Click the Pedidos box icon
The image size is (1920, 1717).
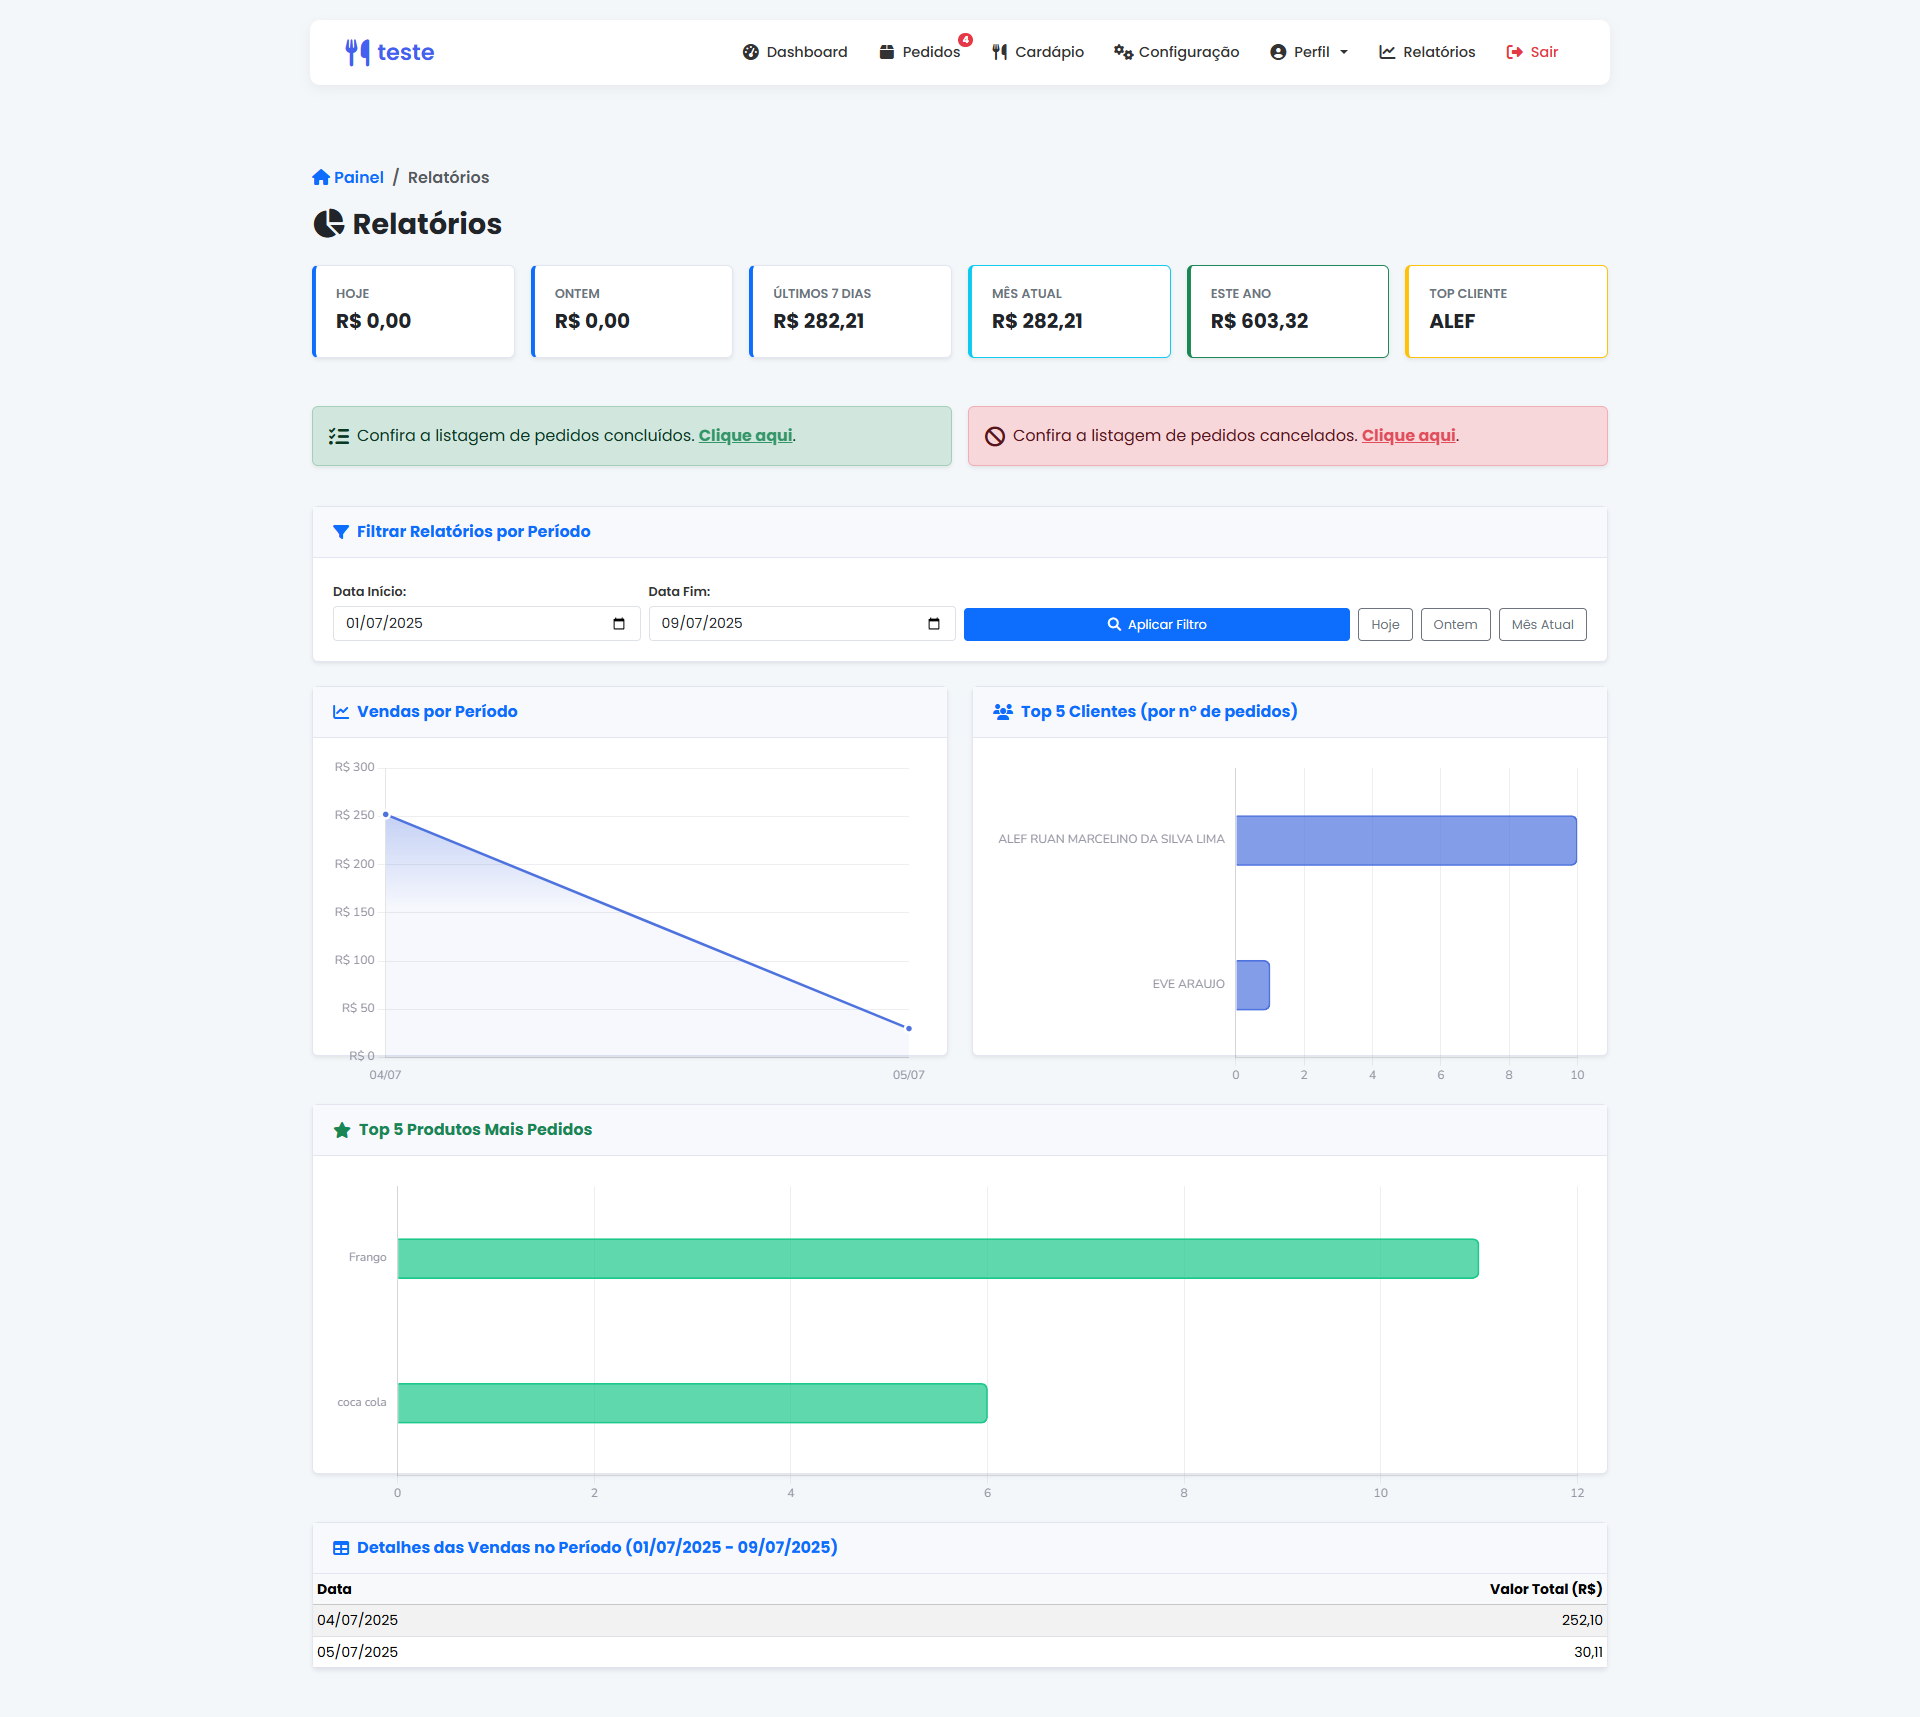coord(887,52)
